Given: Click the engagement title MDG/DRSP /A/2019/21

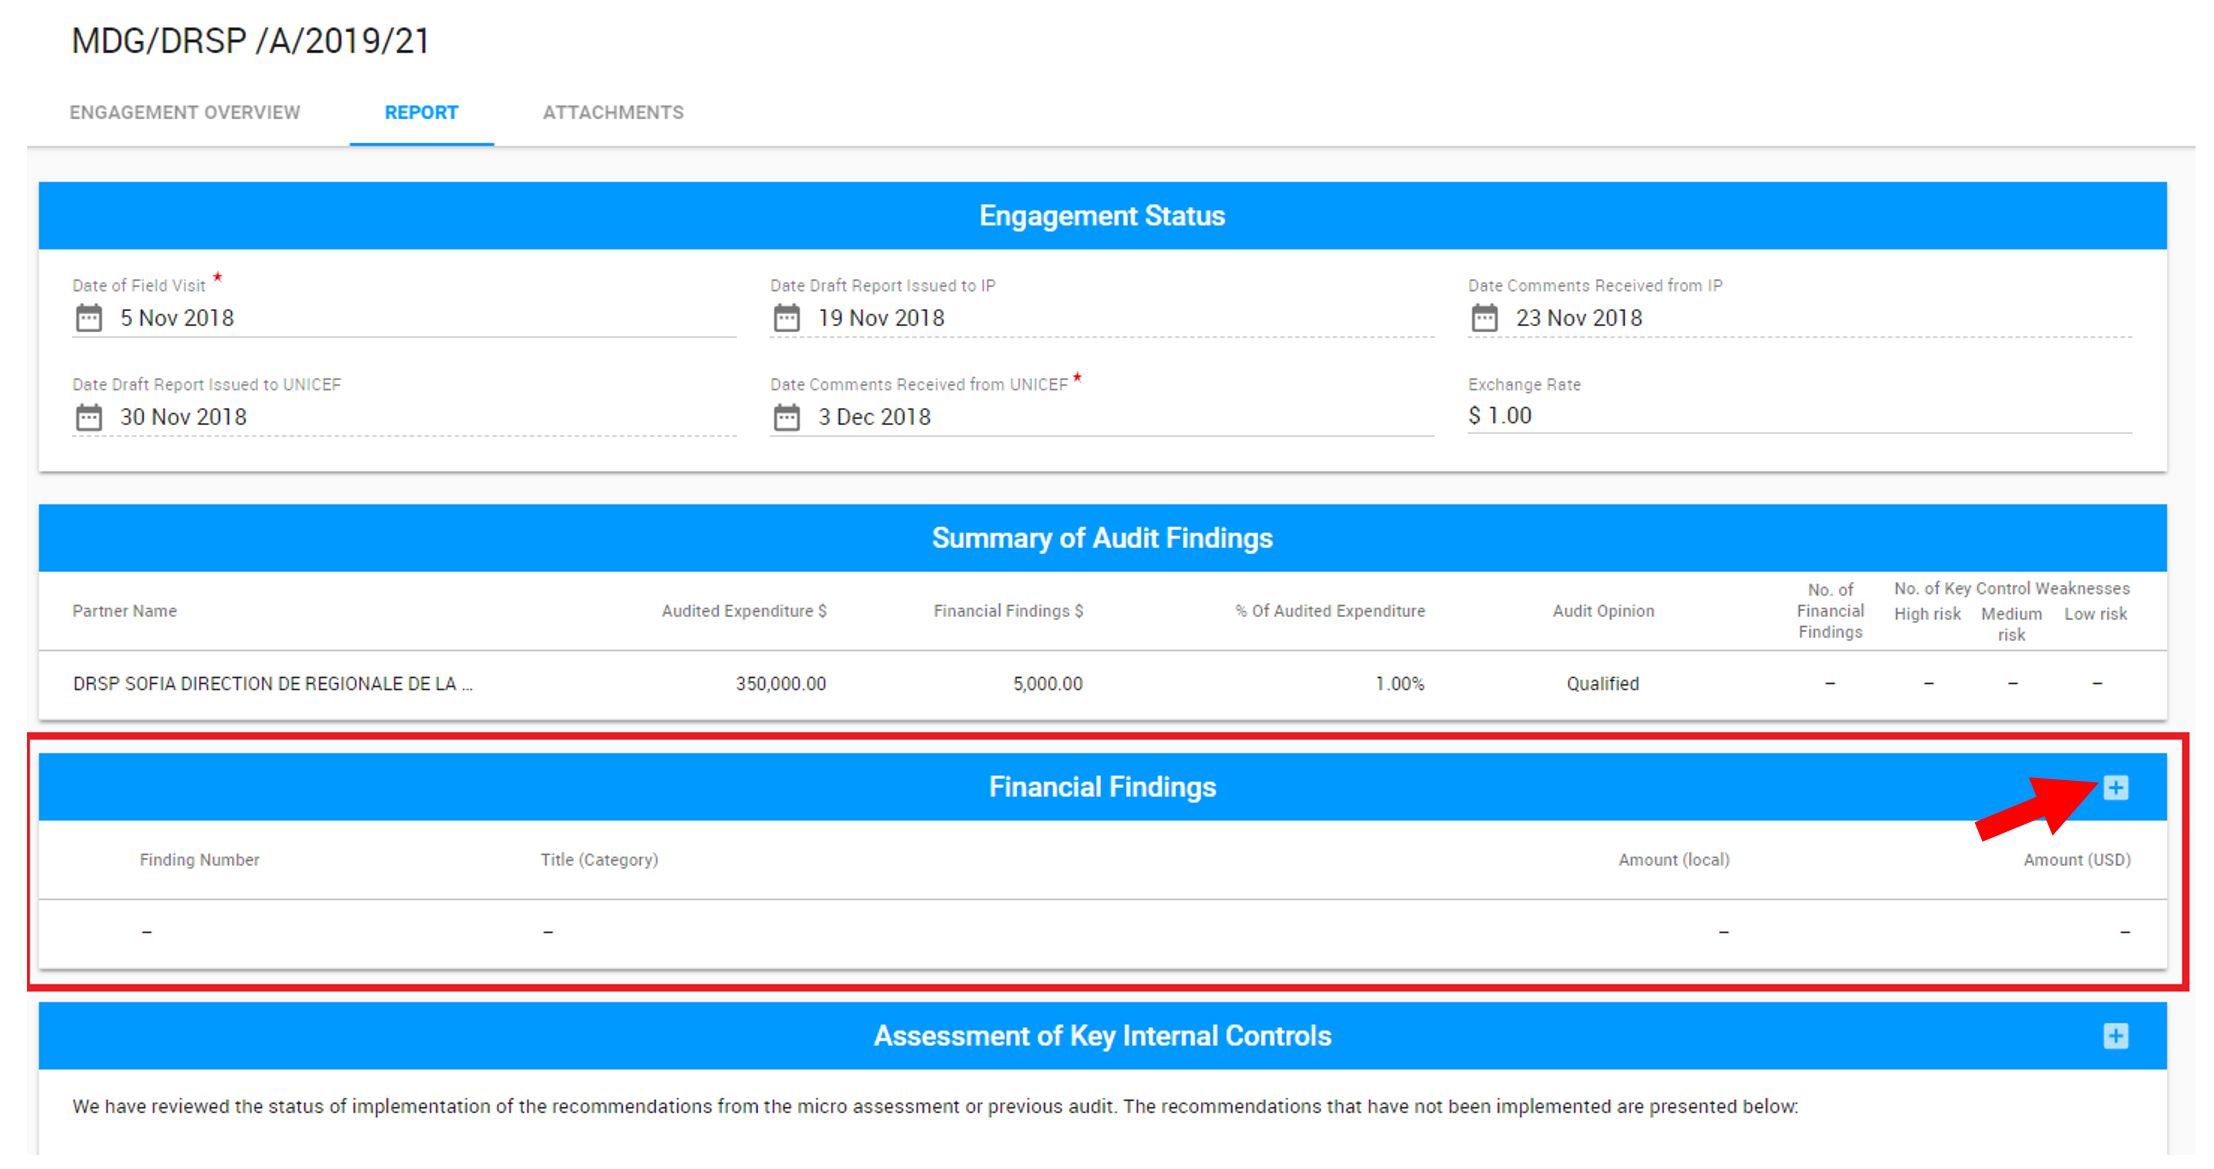Looking at the screenshot, I should coord(249,41).
